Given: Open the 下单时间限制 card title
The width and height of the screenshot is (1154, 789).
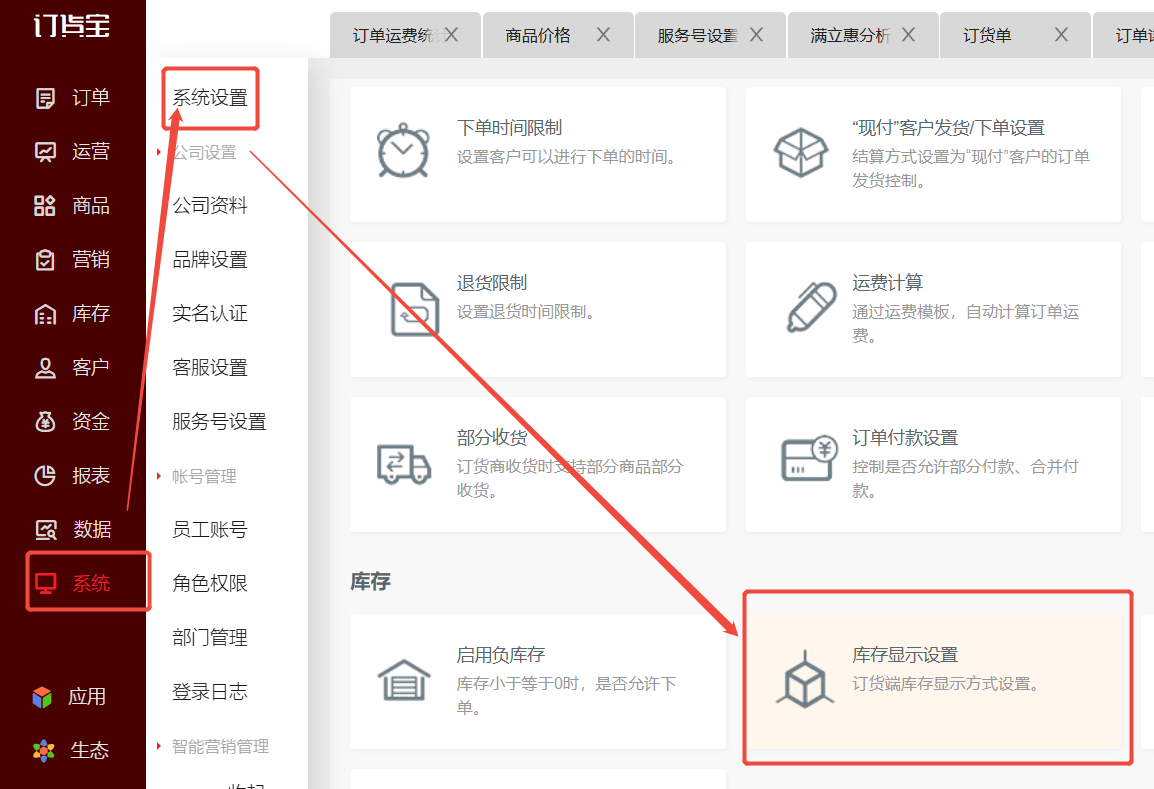Looking at the screenshot, I should tap(509, 128).
